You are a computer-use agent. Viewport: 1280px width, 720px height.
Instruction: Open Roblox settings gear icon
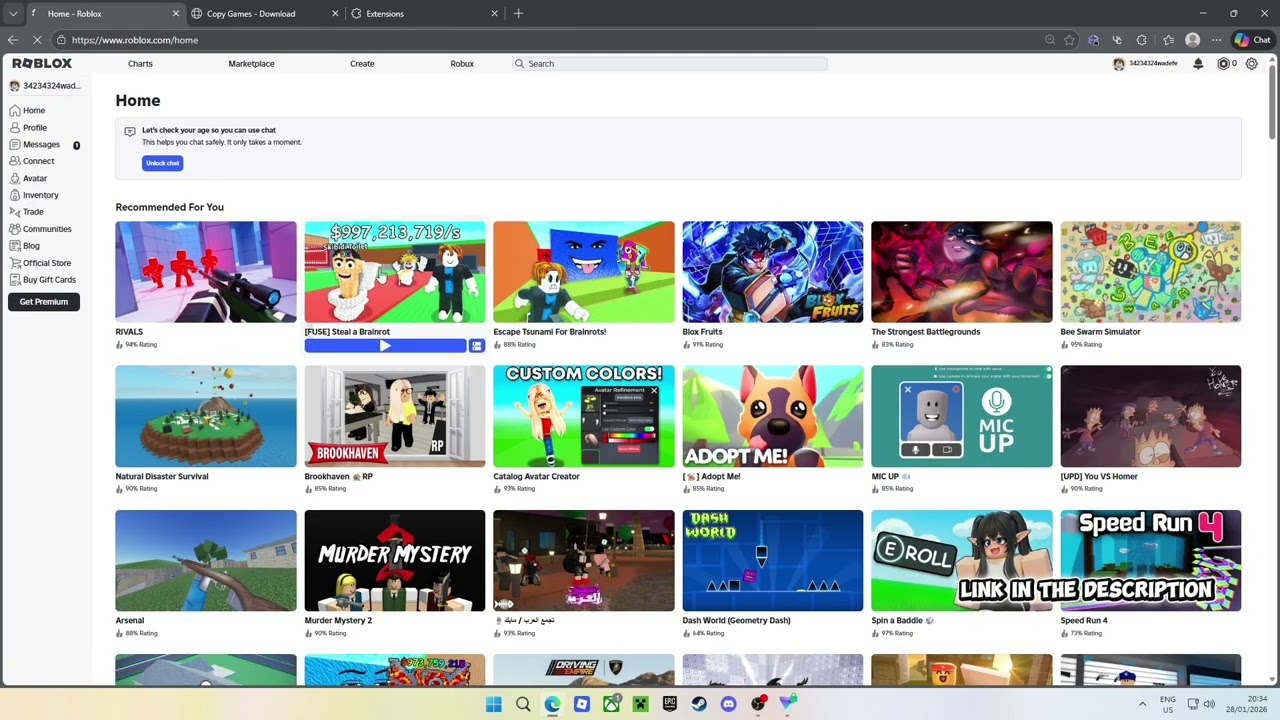(x=1251, y=64)
